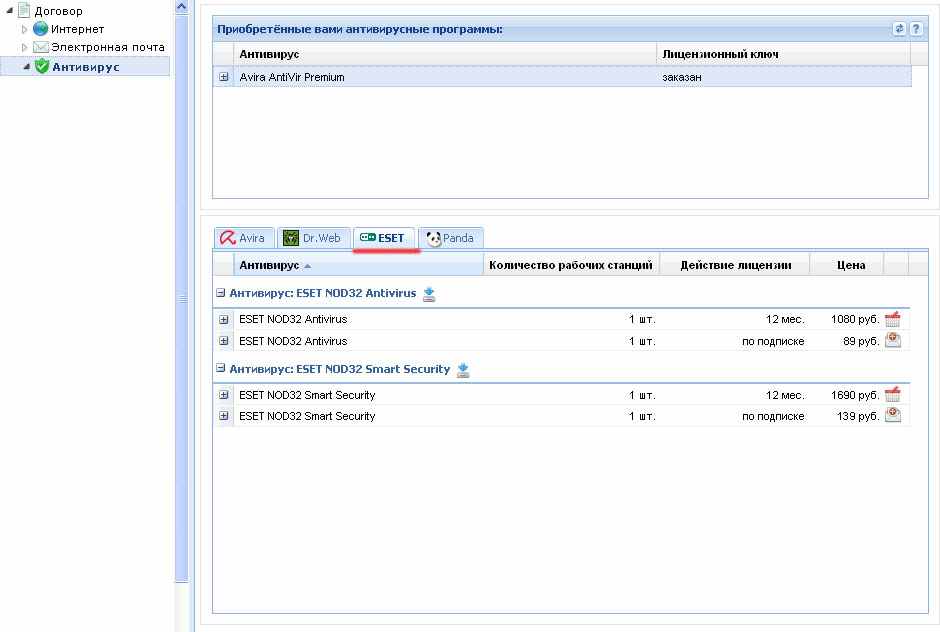This screenshot has width=940, height=632.
Task: Select Антивирус in the tree
Action: (86, 67)
